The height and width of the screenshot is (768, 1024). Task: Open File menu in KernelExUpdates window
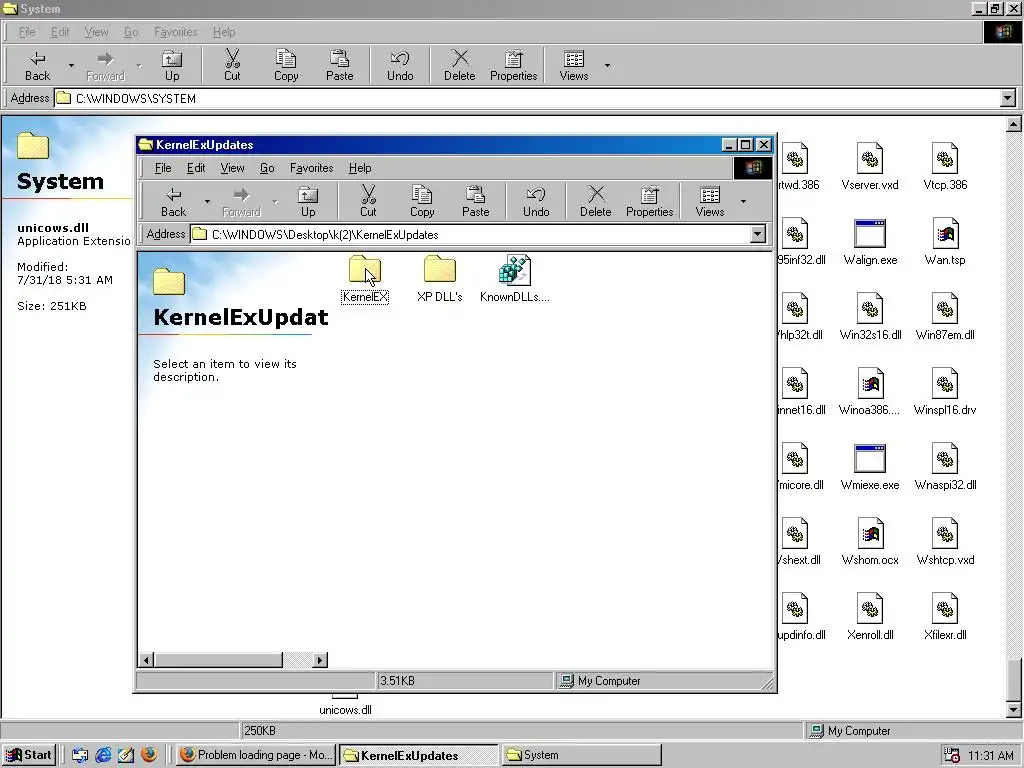click(x=163, y=168)
